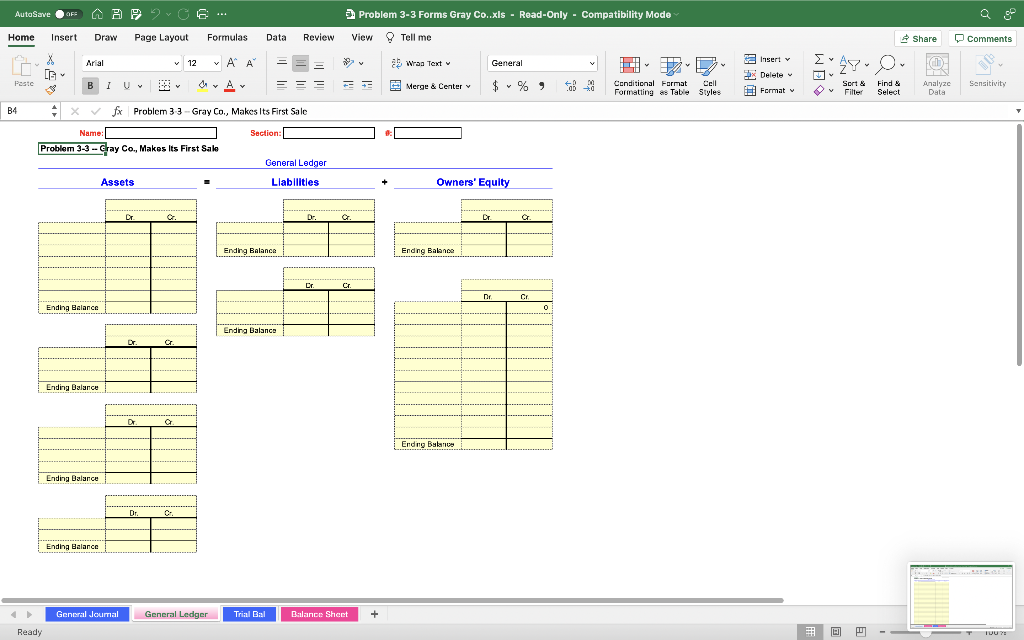This screenshot has height=640, width=1024.
Task: Click the Format Painter brush icon
Action: (50, 90)
